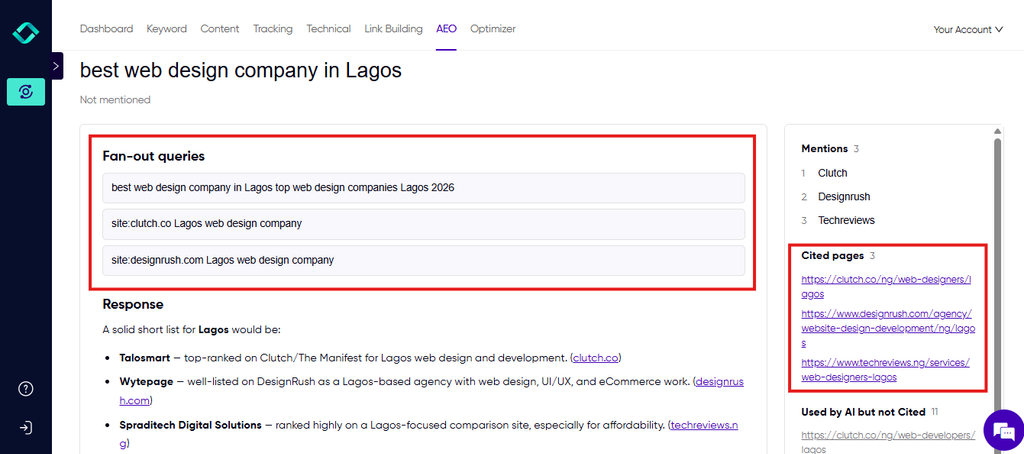Select the 'site:clutch.co Lagos web design company' query
1024x454 pixels.
point(423,223)
